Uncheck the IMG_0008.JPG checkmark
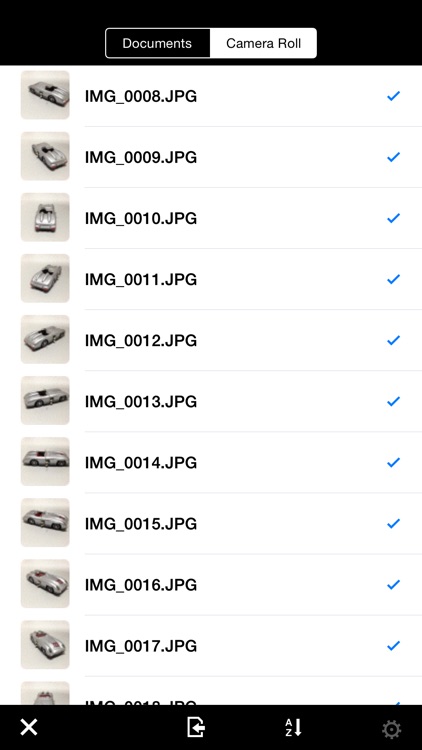The image size is (422, 750). coord(393,96)
